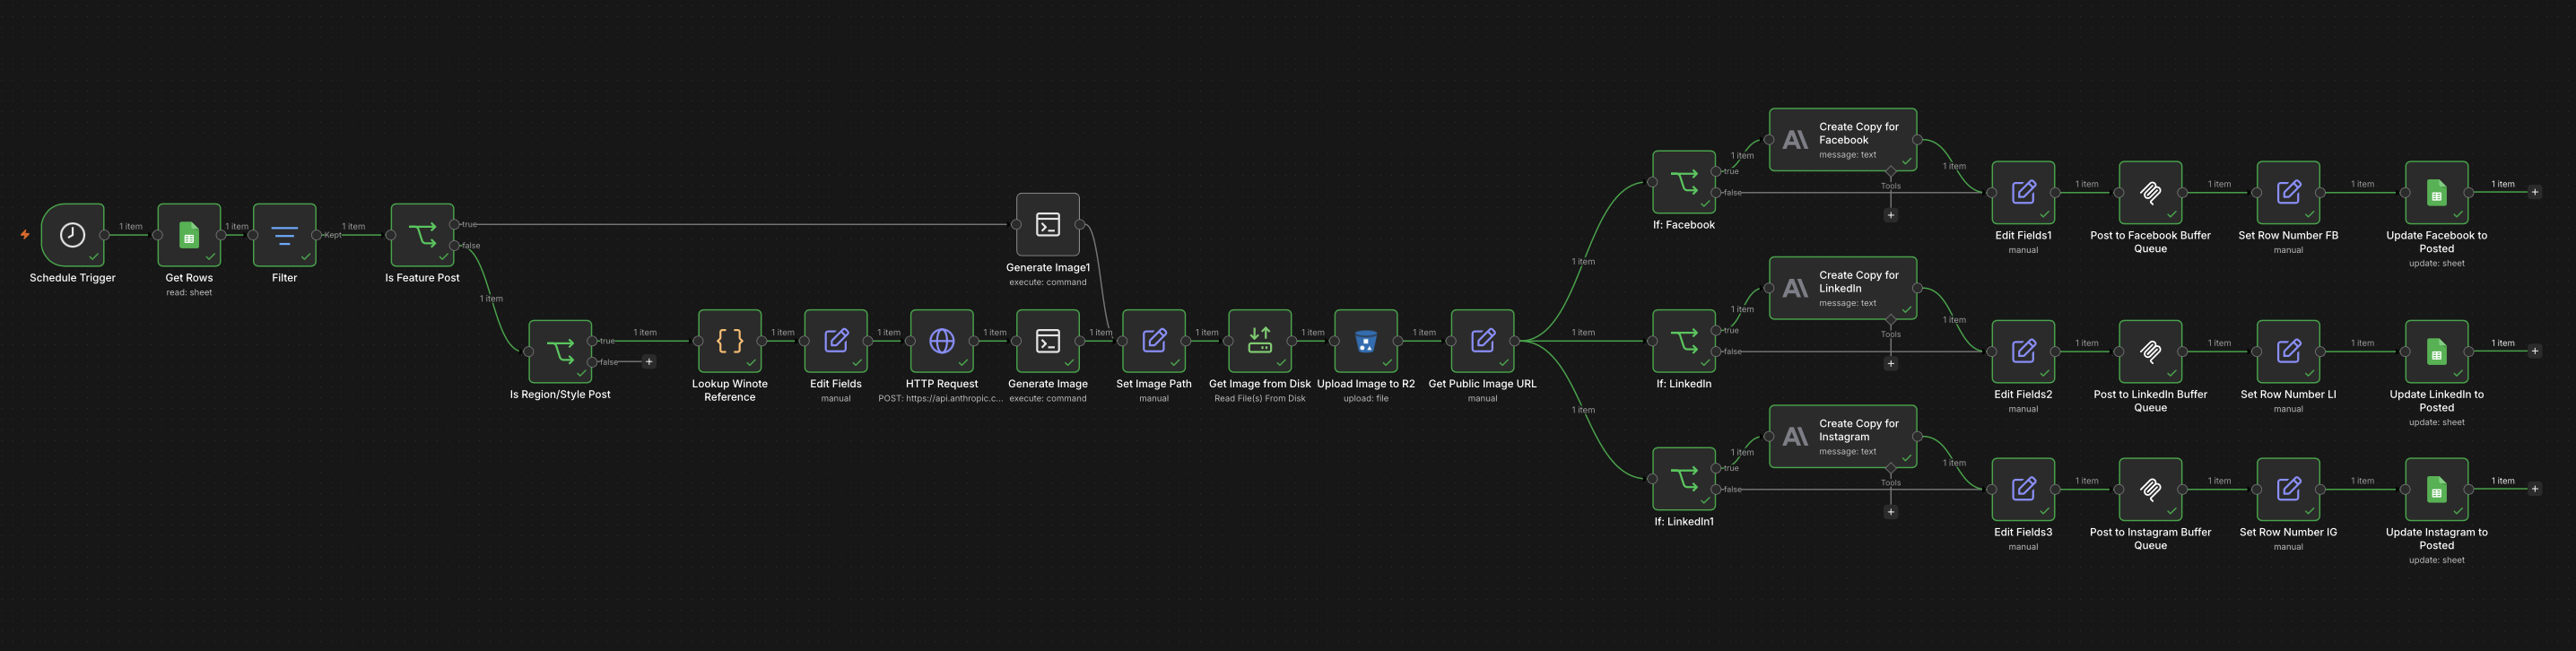This screenshot has width=2576, height=651.
Task: Select the Set Row Number LI node
Action: [x=2288, y=352]
